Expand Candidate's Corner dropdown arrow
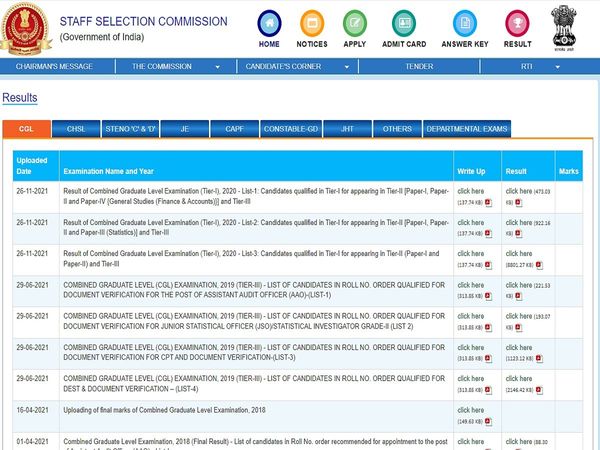The height and width of the screenshot is (450, 600). [347, 67]
